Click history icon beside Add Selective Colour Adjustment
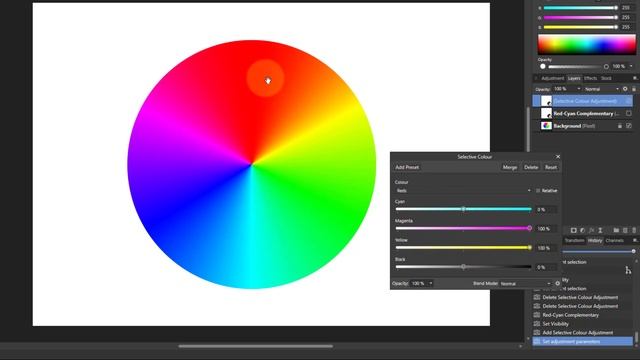 [537, 333]
